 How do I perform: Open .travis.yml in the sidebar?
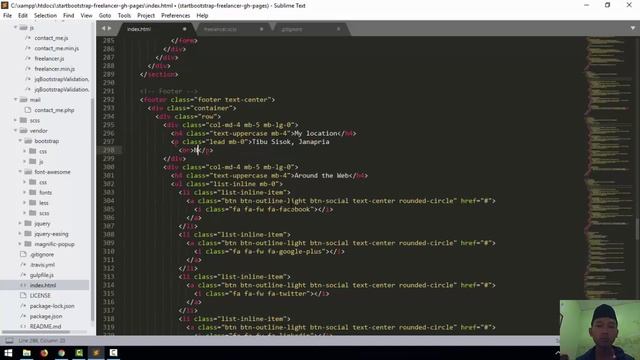coord(42,264)
